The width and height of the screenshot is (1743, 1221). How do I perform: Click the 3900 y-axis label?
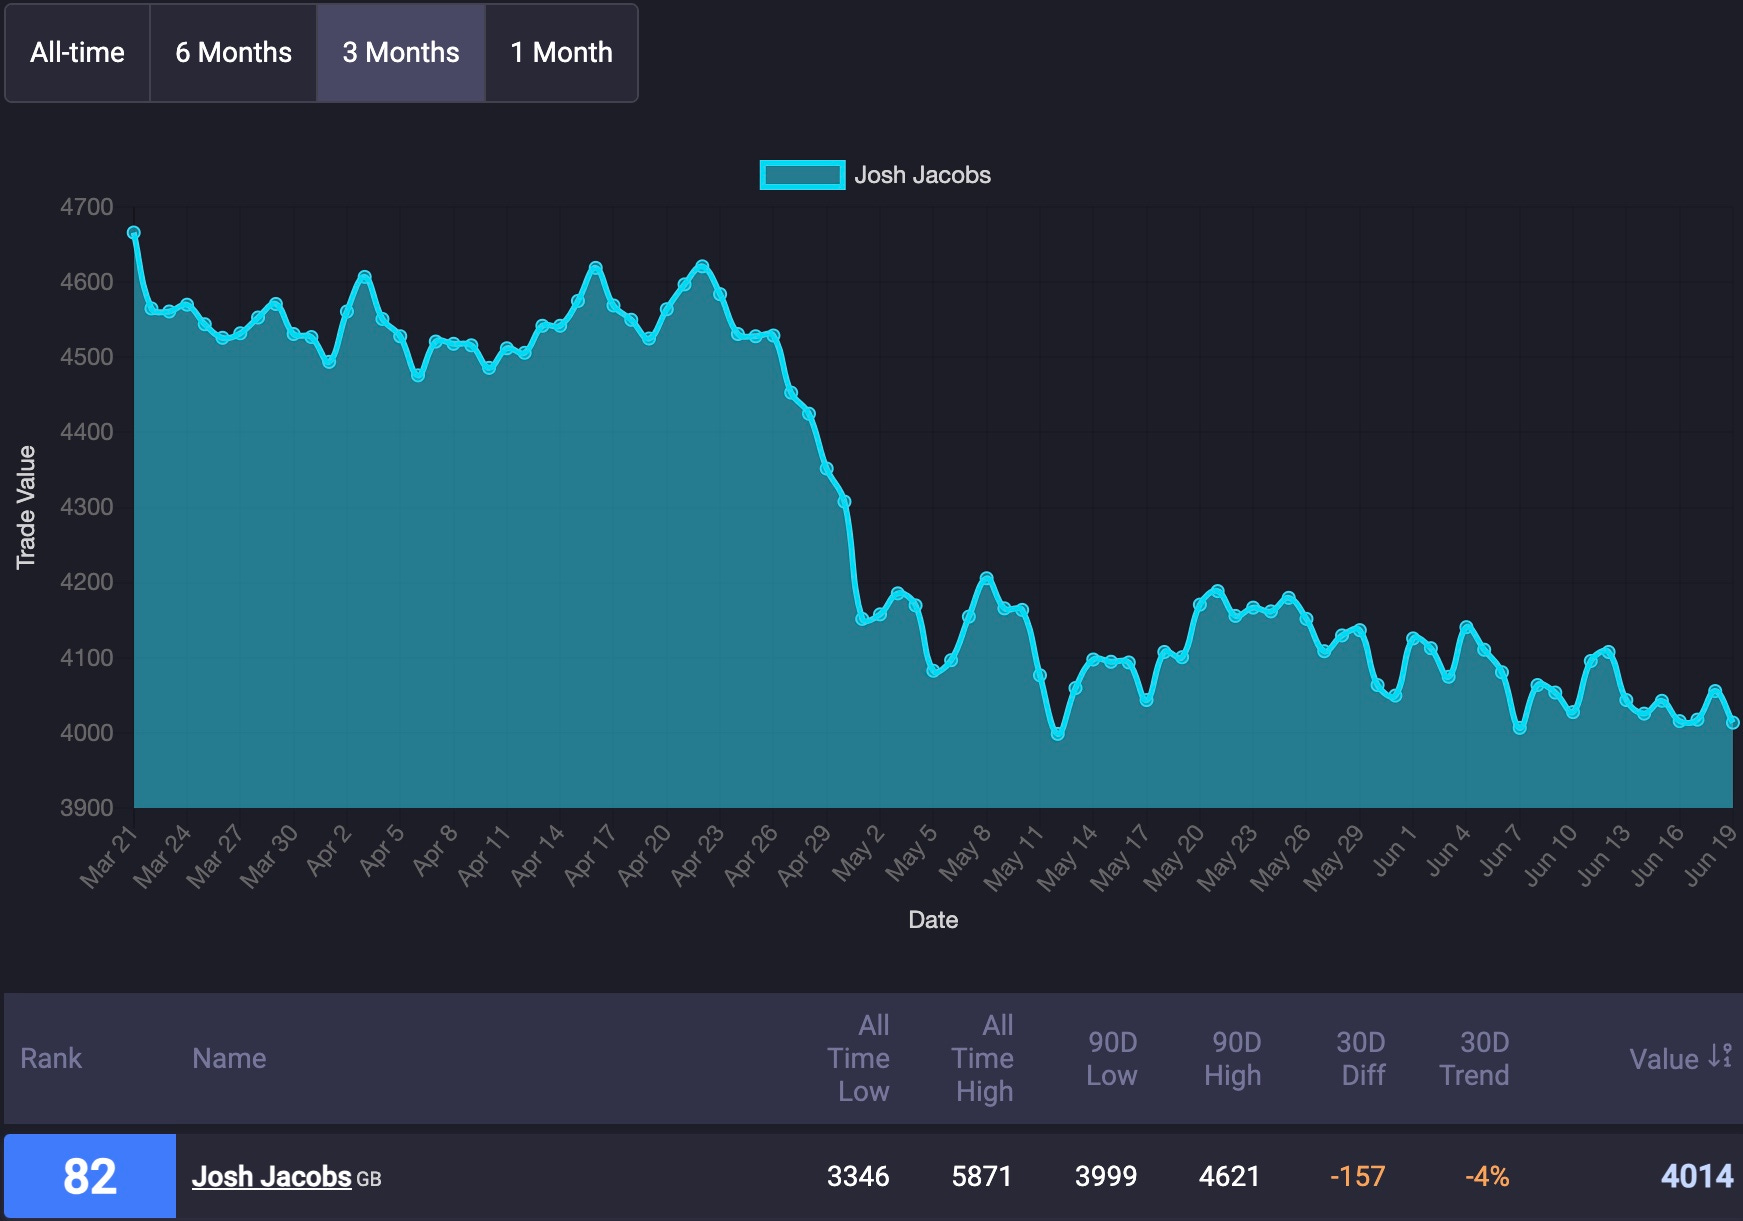point(87,808)
